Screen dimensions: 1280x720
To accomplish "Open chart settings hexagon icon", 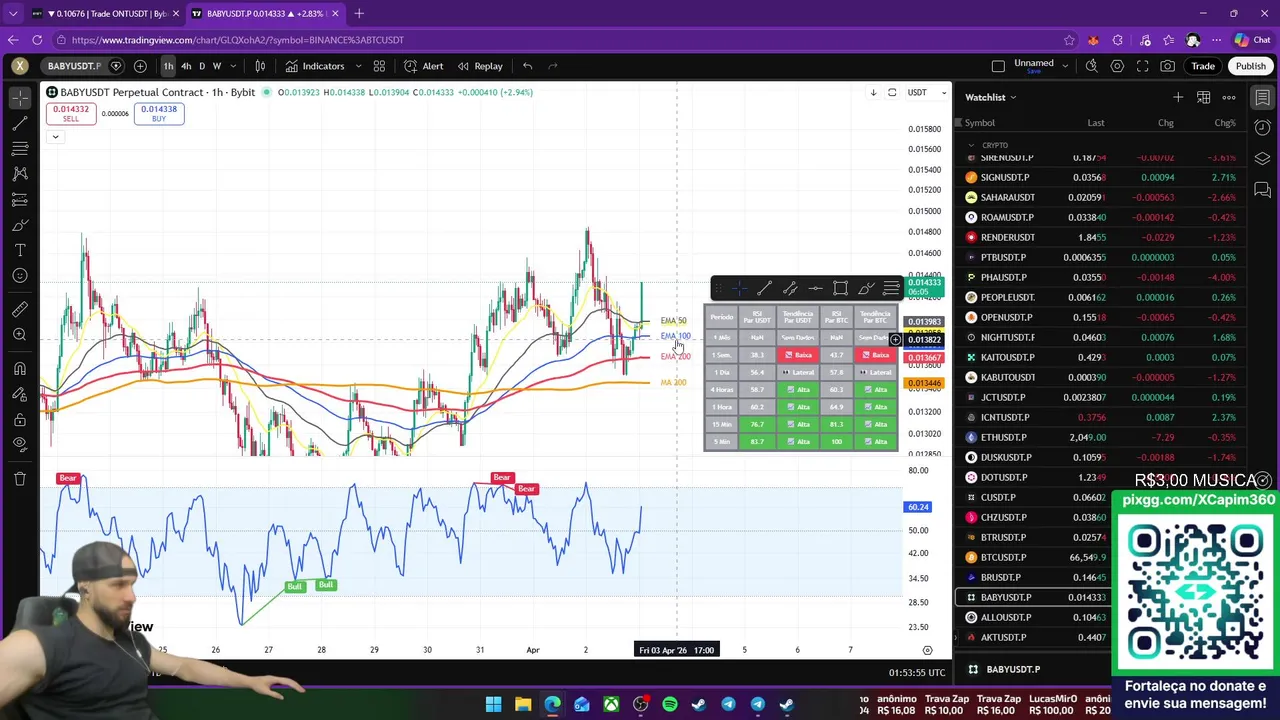I will [1117, 66].
